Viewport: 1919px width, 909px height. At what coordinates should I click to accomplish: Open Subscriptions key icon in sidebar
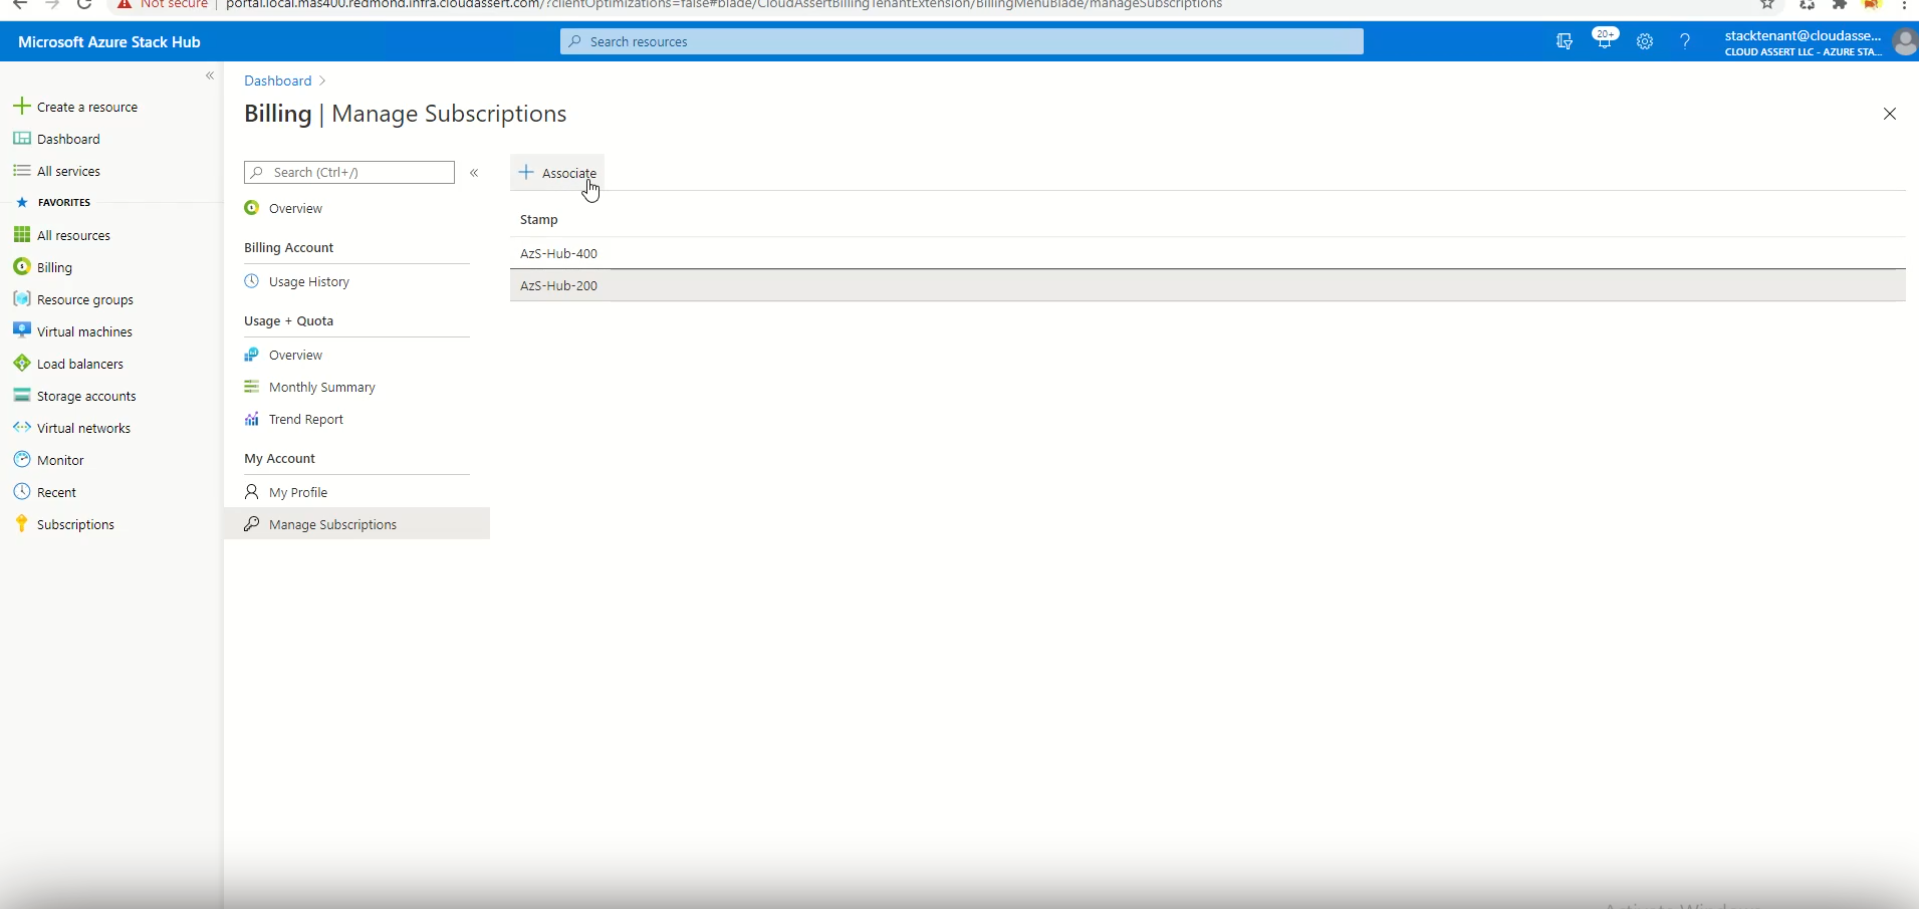tap(21, 523)
